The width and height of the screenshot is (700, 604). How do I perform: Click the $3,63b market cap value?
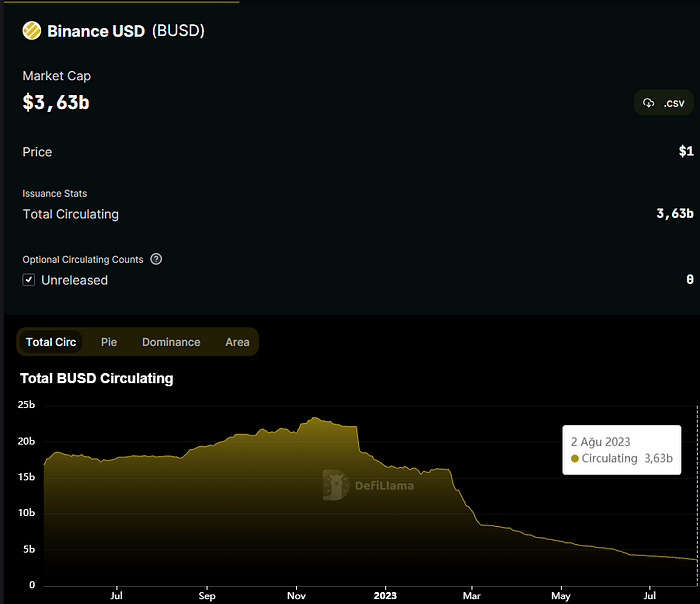coord(56,103)
